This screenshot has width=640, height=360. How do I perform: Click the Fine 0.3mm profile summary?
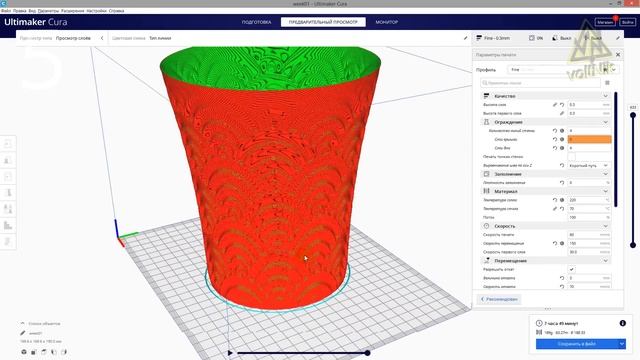tap(493, 38)
